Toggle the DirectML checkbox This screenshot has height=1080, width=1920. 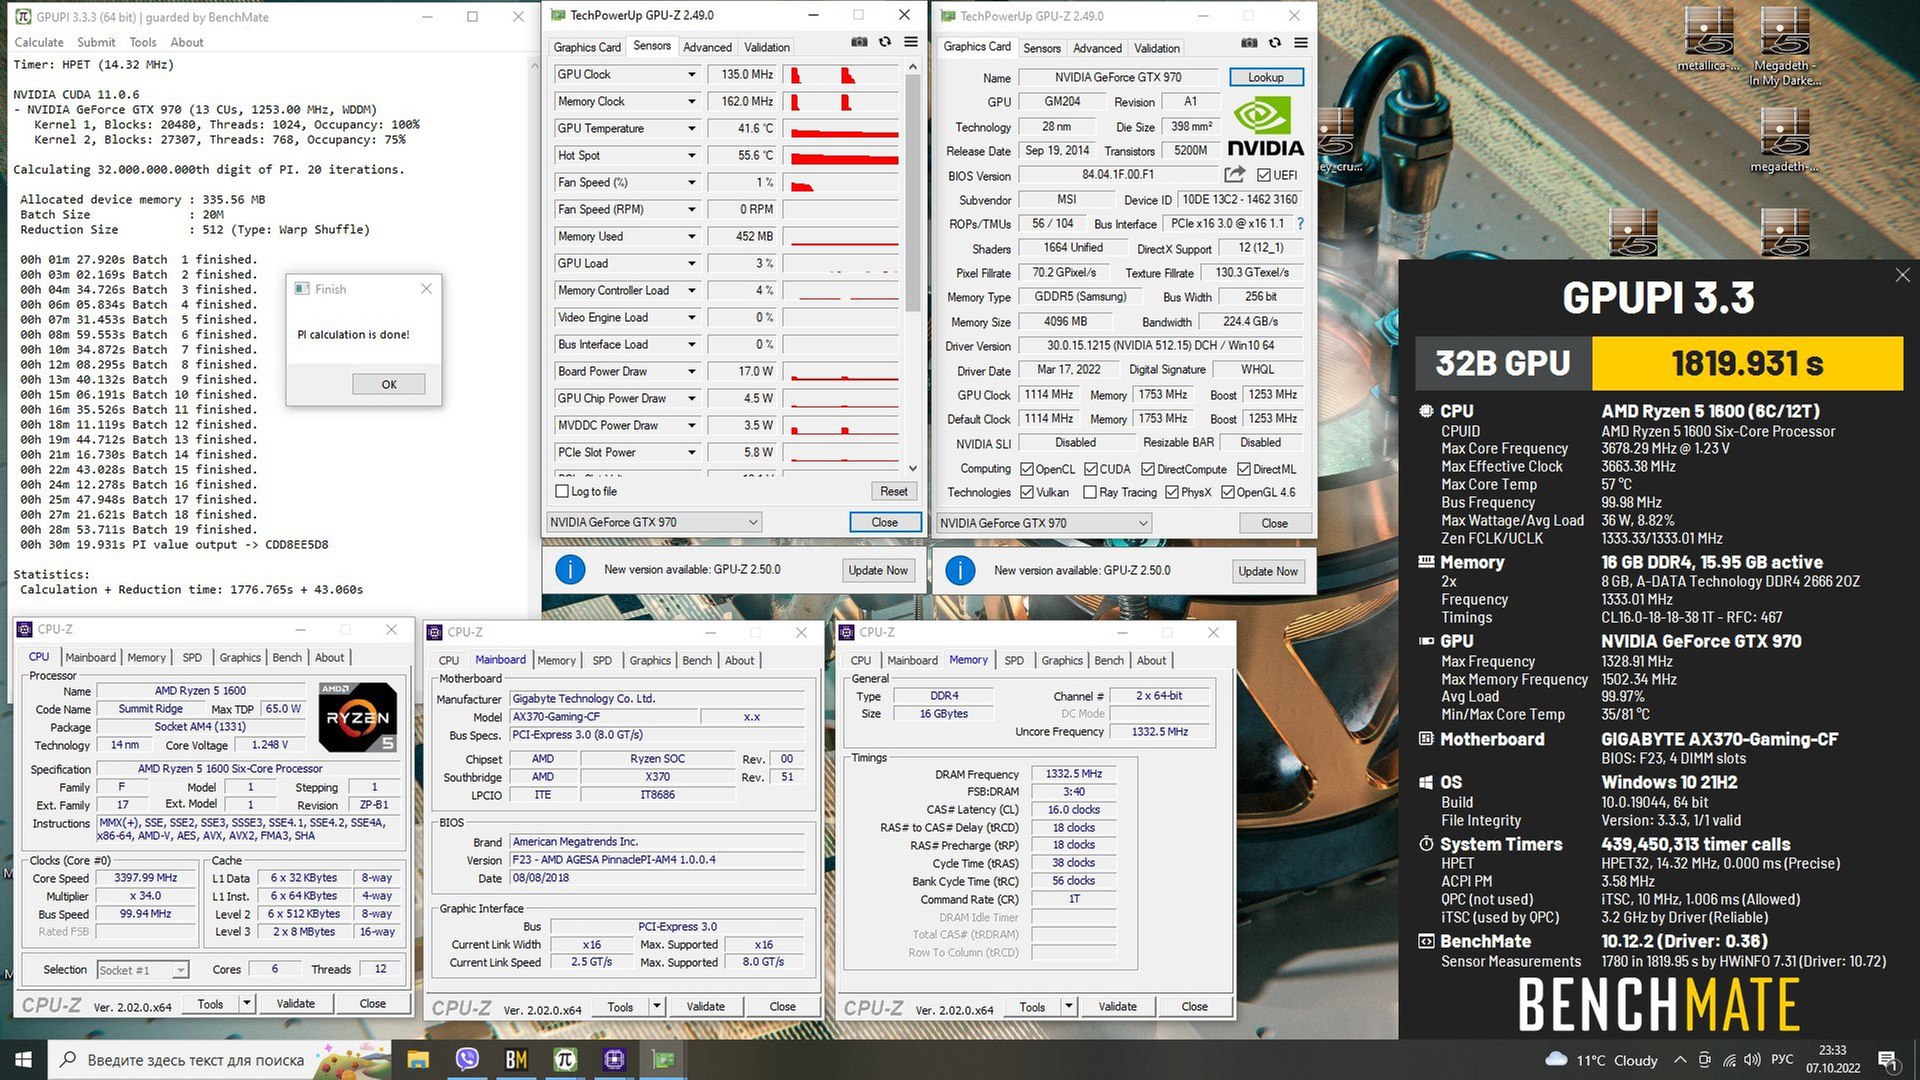pos(1244,469)
